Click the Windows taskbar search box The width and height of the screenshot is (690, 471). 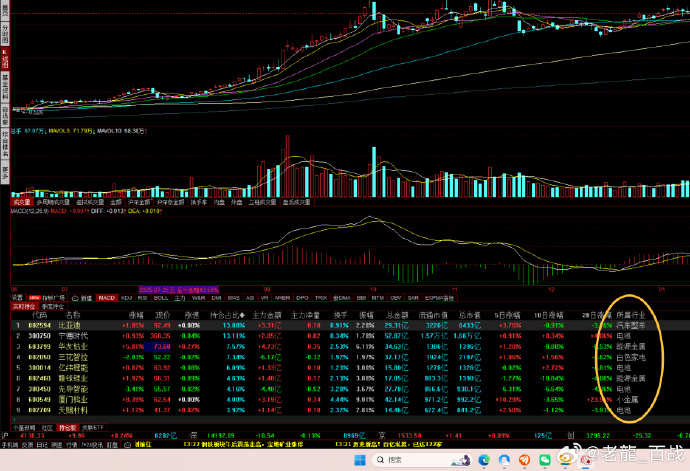(420, 460)
